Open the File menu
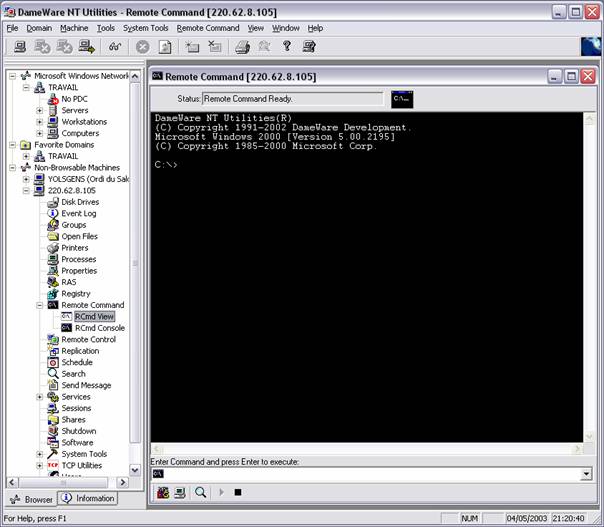The width and height of the screenshot is (604, 527). click(12, 28)
